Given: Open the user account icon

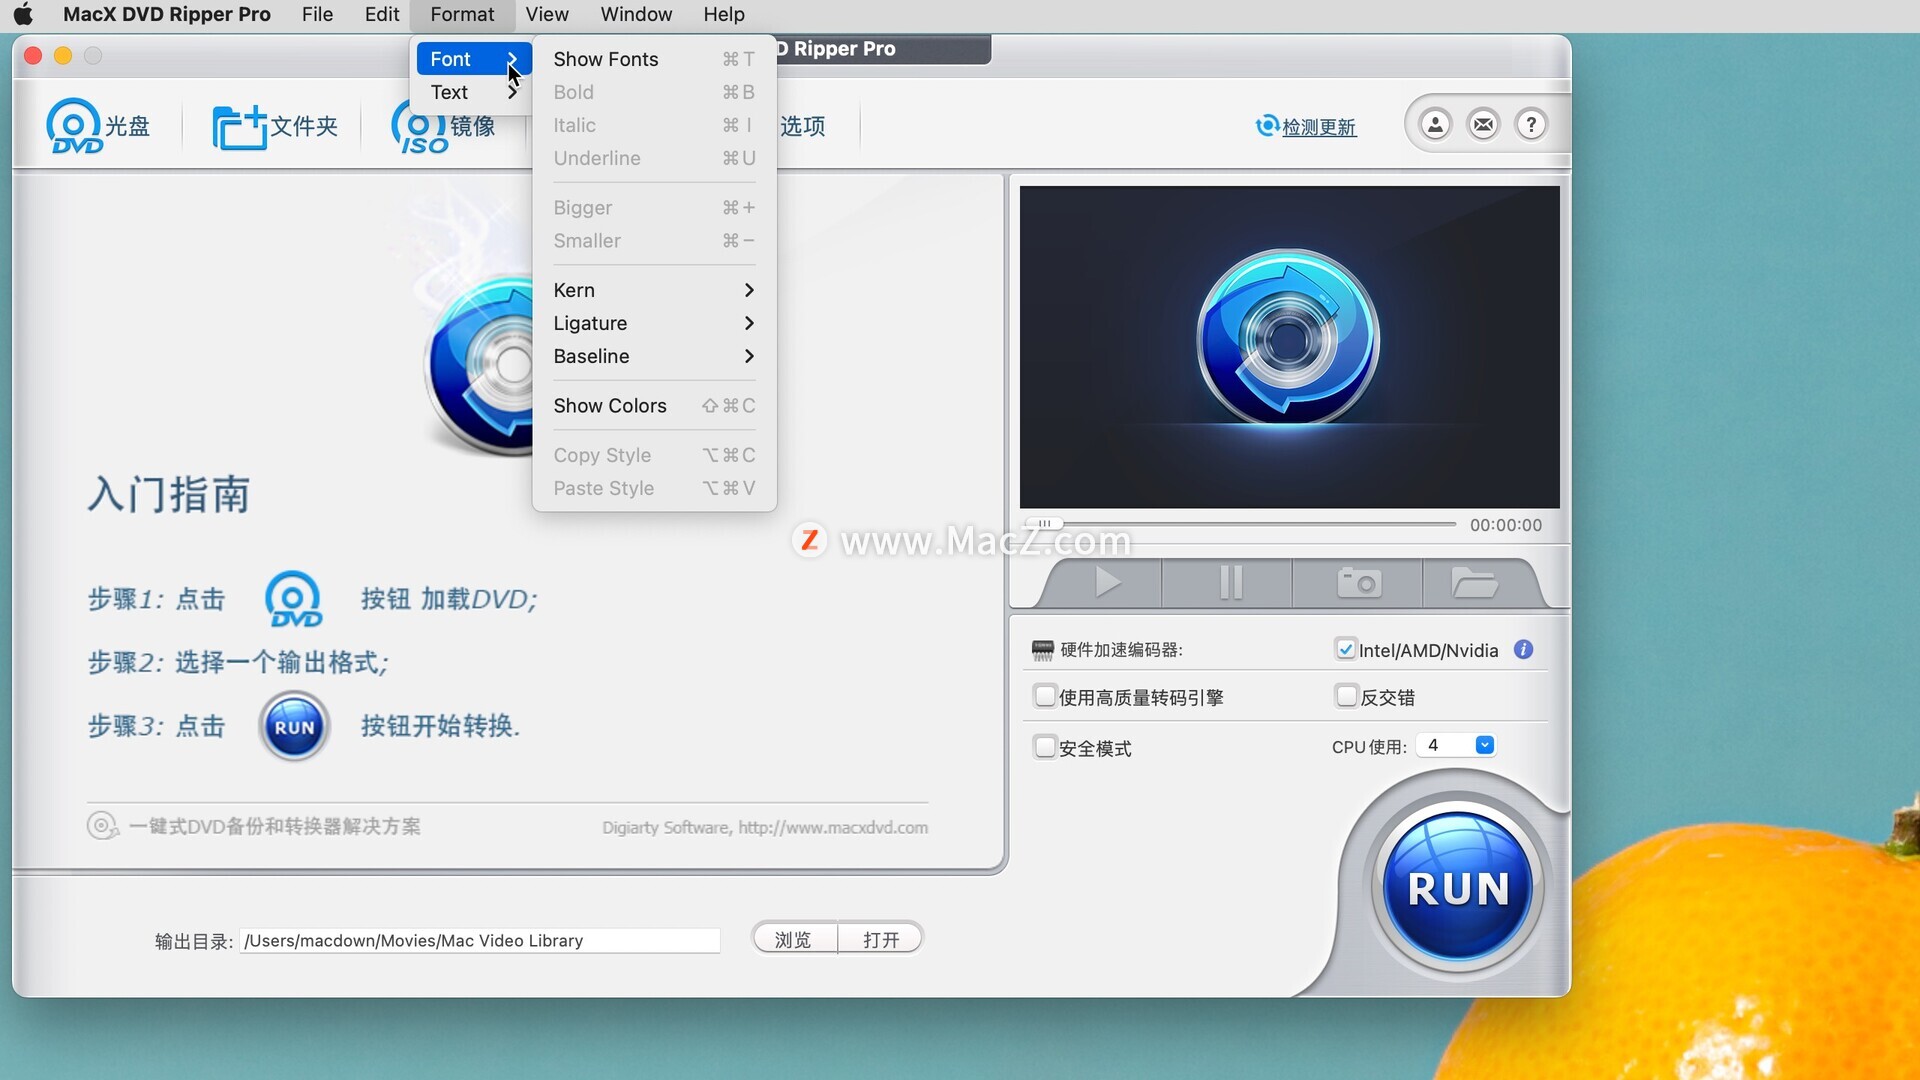Looking at the screenshot, I should 1435,125.
